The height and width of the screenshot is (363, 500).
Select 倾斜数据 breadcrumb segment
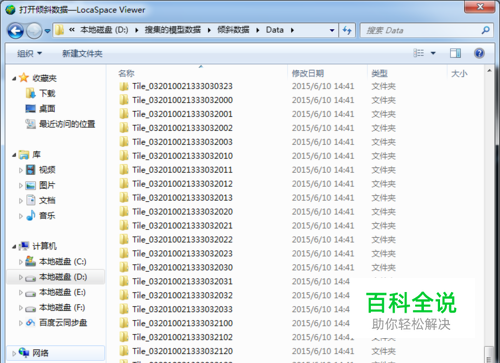point(233,30)
